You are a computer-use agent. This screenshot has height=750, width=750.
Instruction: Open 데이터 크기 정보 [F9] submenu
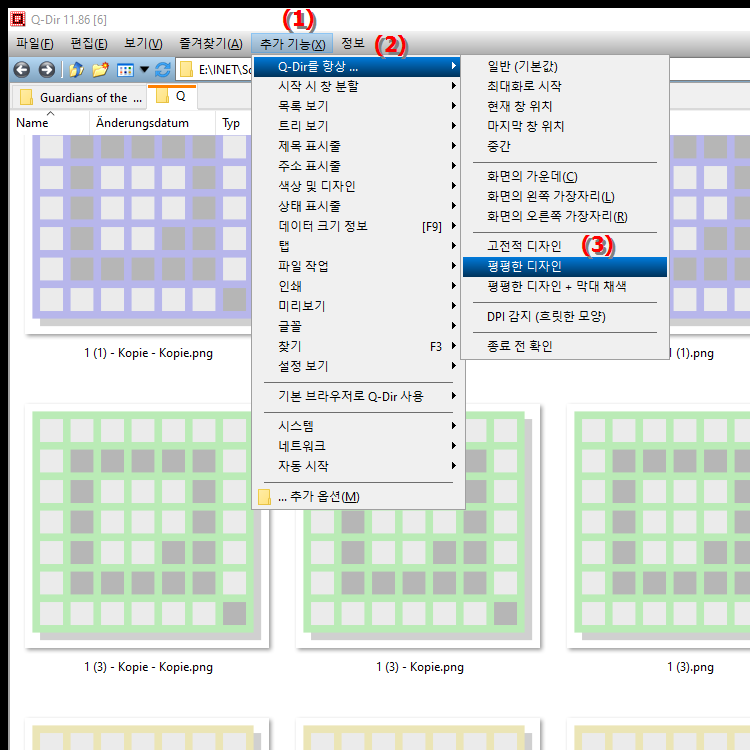pos(357,226)
